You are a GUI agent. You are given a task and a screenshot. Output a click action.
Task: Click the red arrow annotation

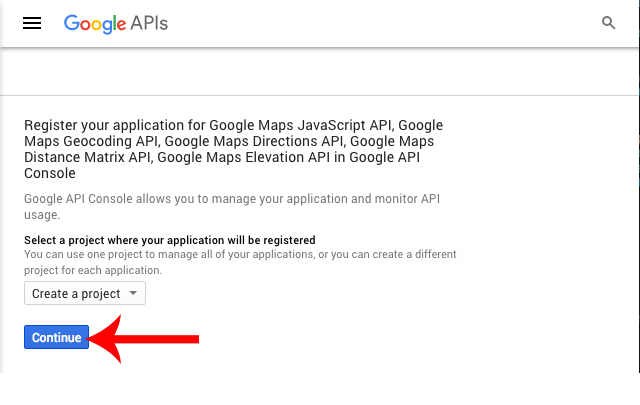(x=143, y=339)
